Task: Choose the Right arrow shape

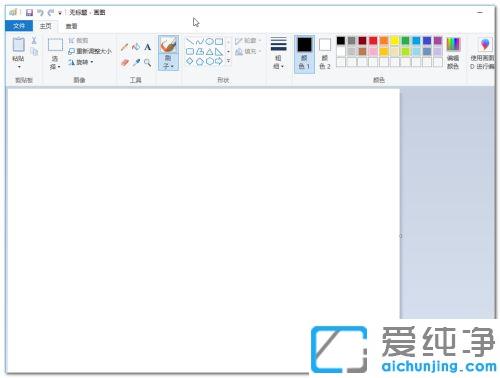Action: [219, 61]
